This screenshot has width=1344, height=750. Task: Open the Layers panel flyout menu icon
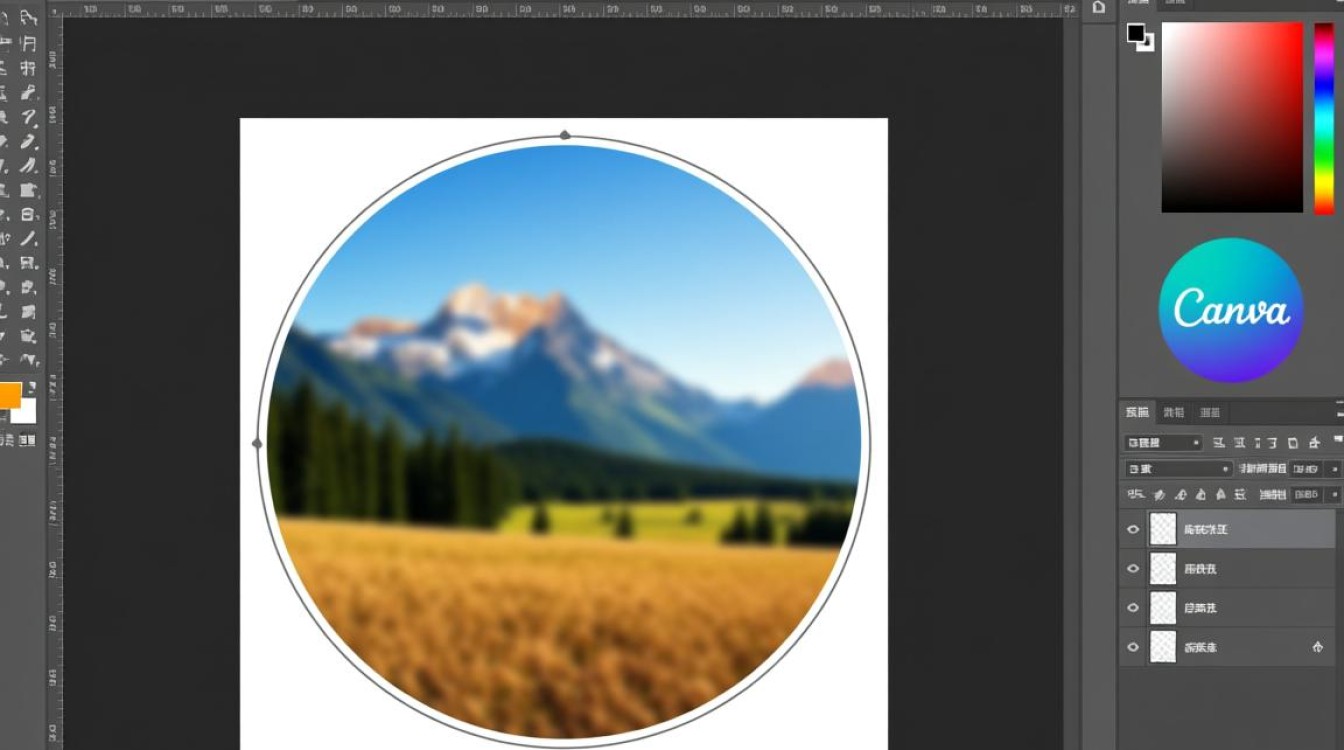1339,409
